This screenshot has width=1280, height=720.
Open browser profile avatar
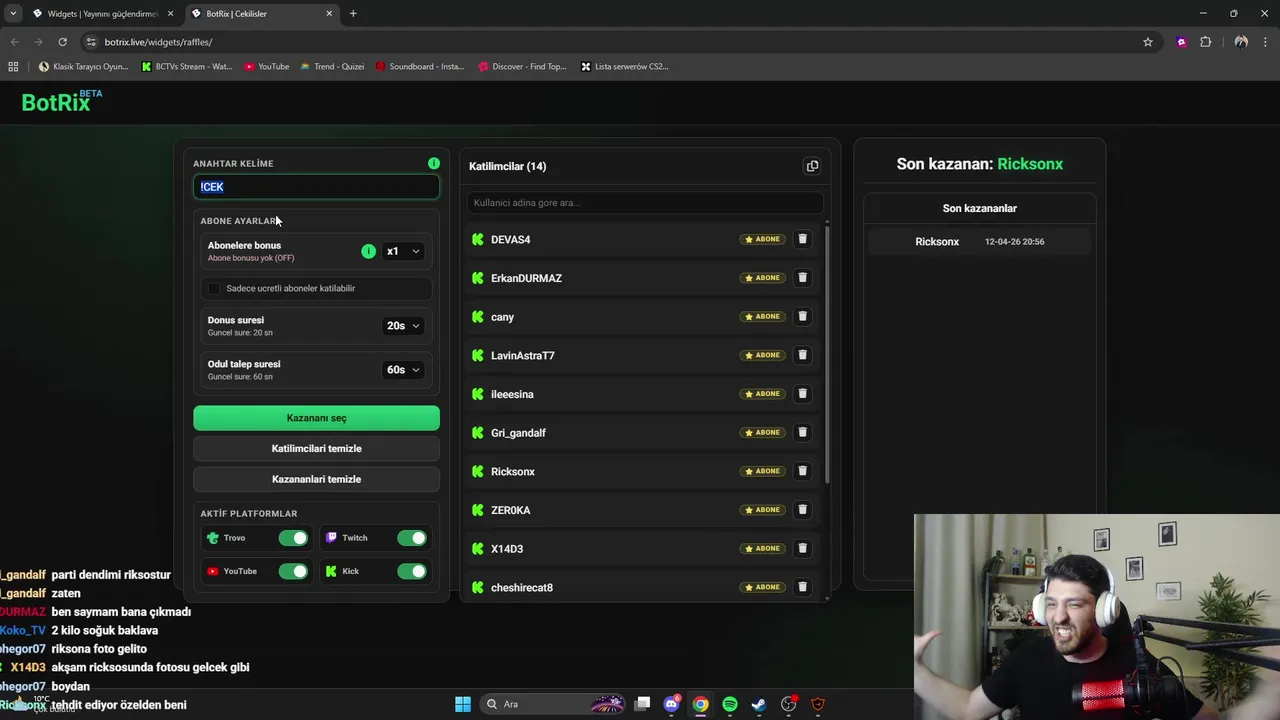click(1241, 42)
